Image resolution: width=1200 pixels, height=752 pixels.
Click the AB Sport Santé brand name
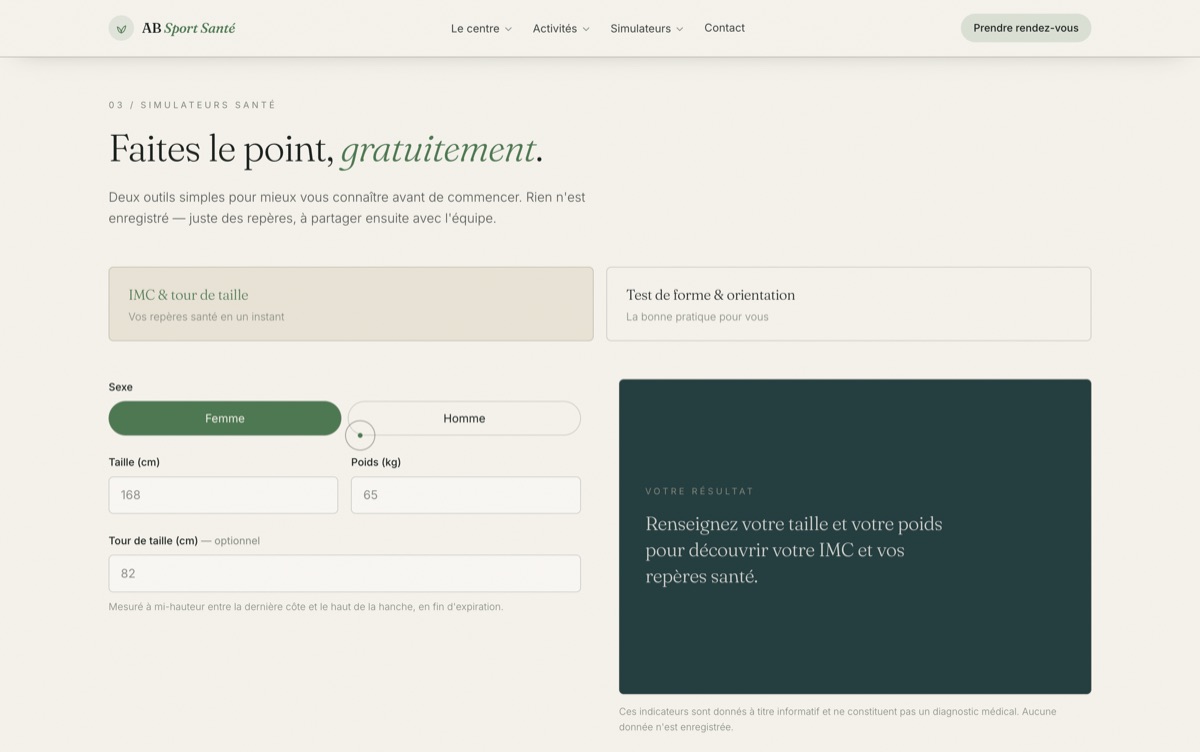pyautogui.click(x=189, y=28)
